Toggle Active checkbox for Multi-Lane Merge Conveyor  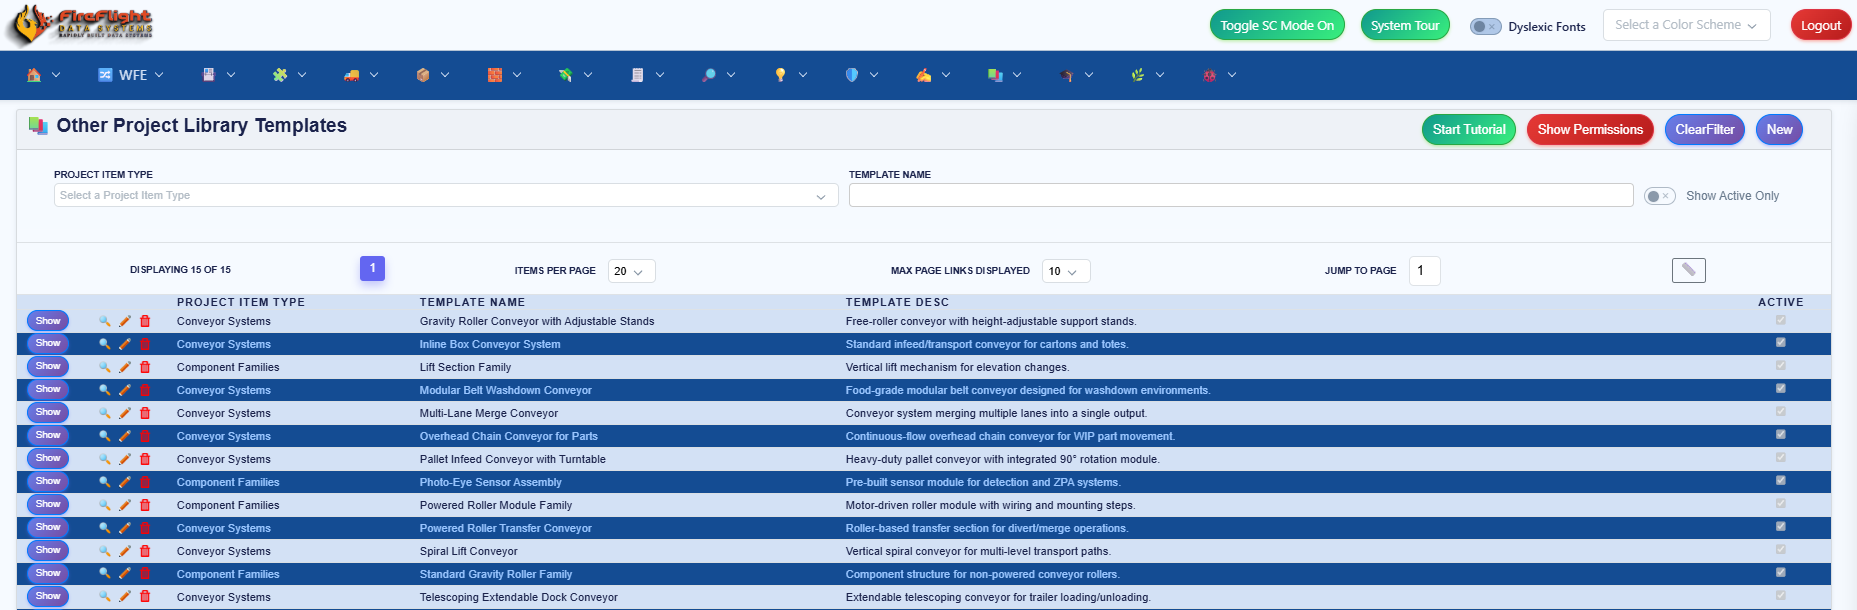(1780, 411)
